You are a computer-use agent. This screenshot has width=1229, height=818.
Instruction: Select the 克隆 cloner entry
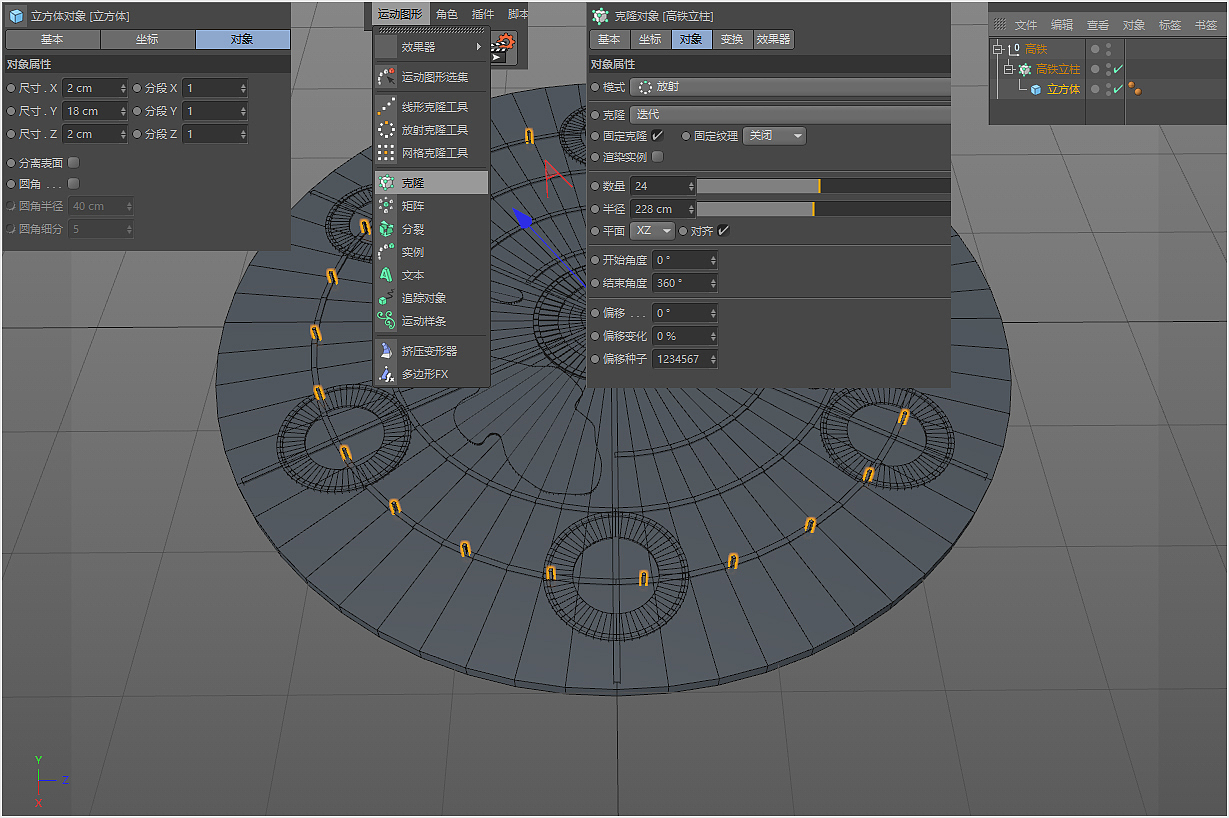pos(432,183)
